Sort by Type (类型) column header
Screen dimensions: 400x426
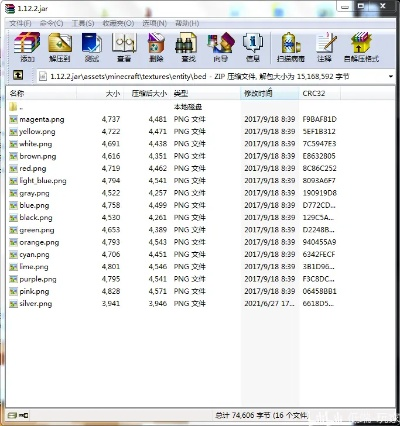[x=205, y=94]
